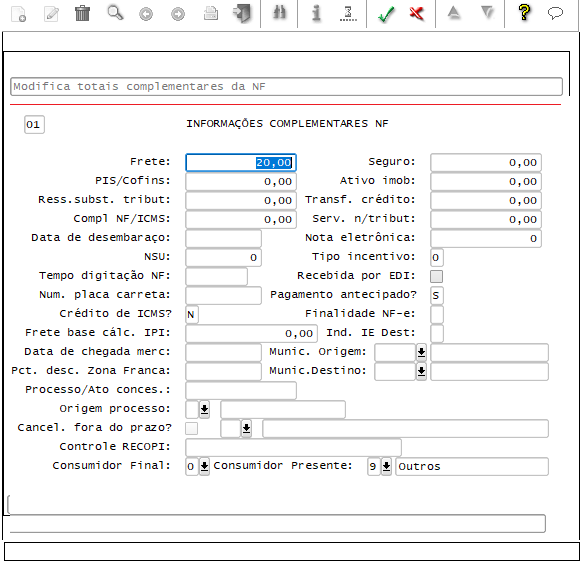Cancel with the red X icon
The width and height of the screenshot is (585, 567).
pyautogui.click(x=417, y=13)
